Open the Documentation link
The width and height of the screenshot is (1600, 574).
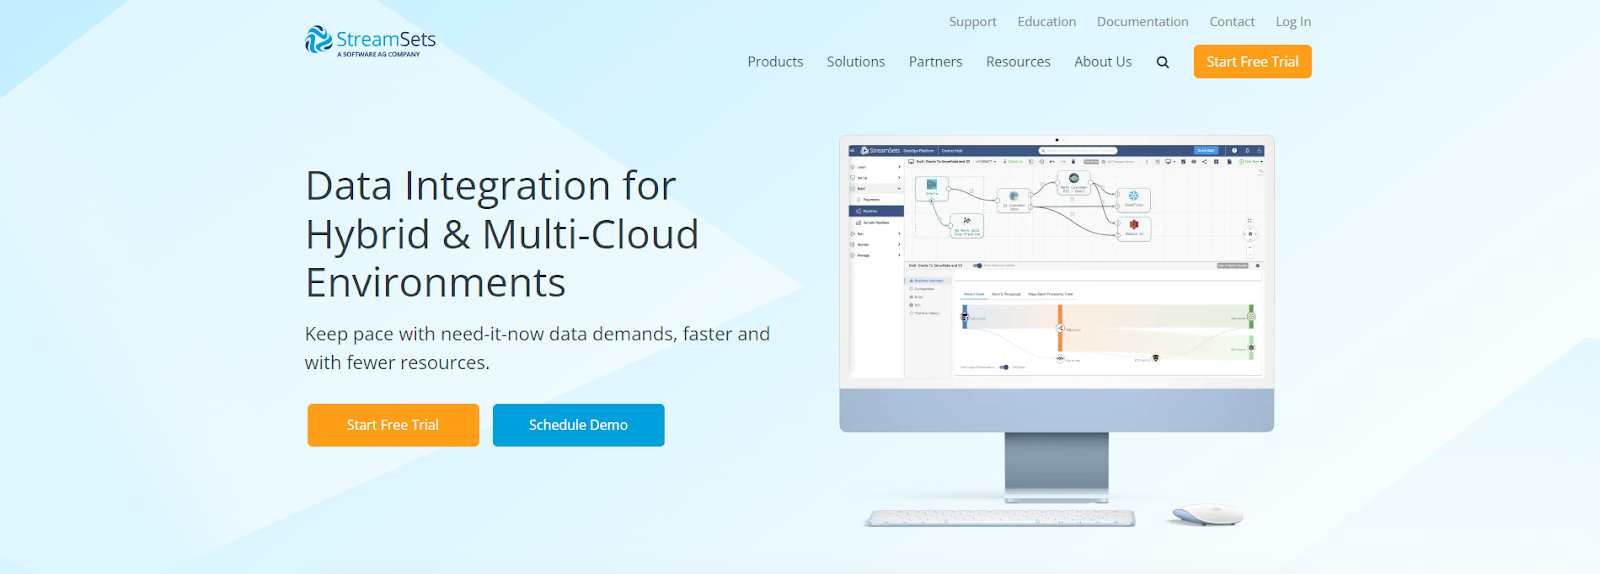[x=1143, y=22]
